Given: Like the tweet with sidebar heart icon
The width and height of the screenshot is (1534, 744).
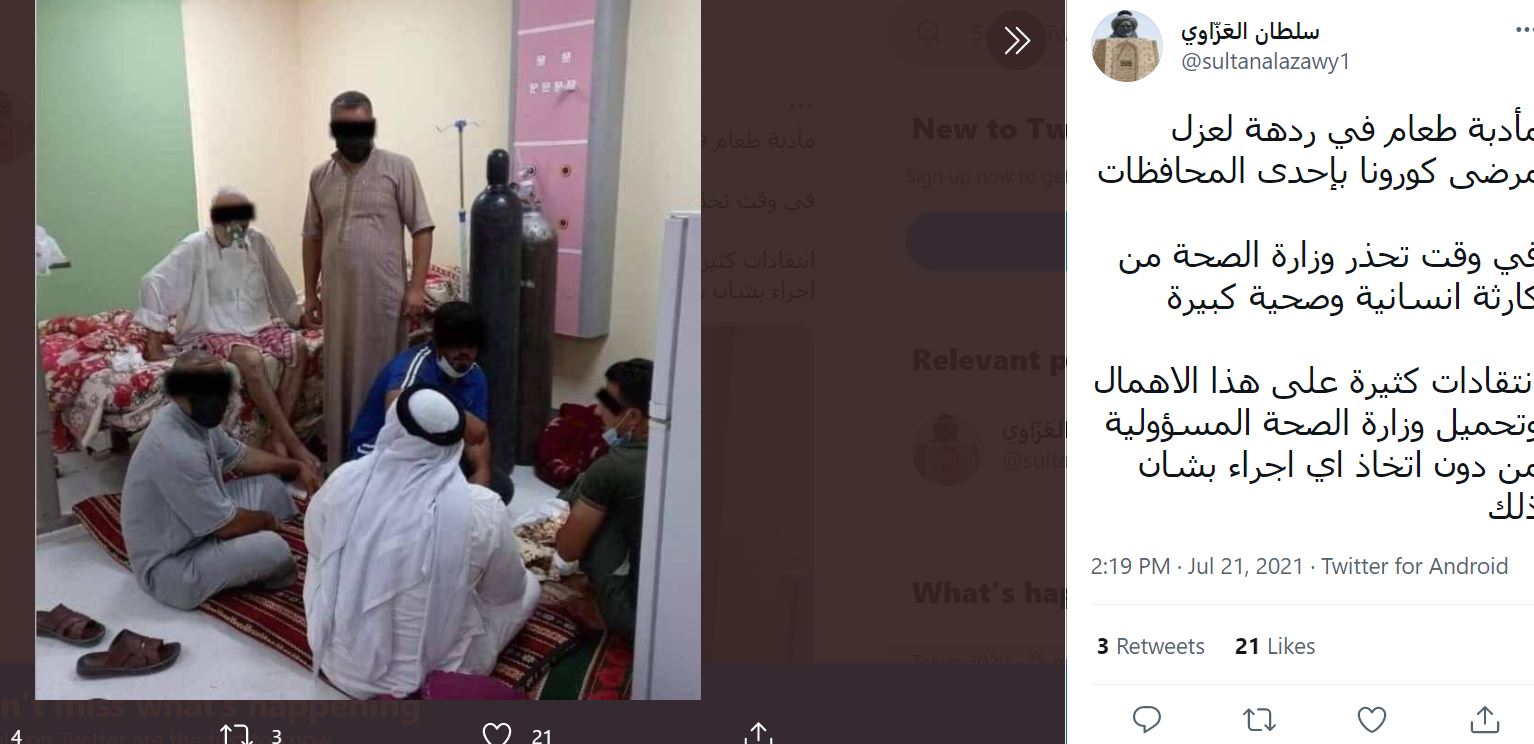Looking at the screenshot, I should click(1372, 719).
